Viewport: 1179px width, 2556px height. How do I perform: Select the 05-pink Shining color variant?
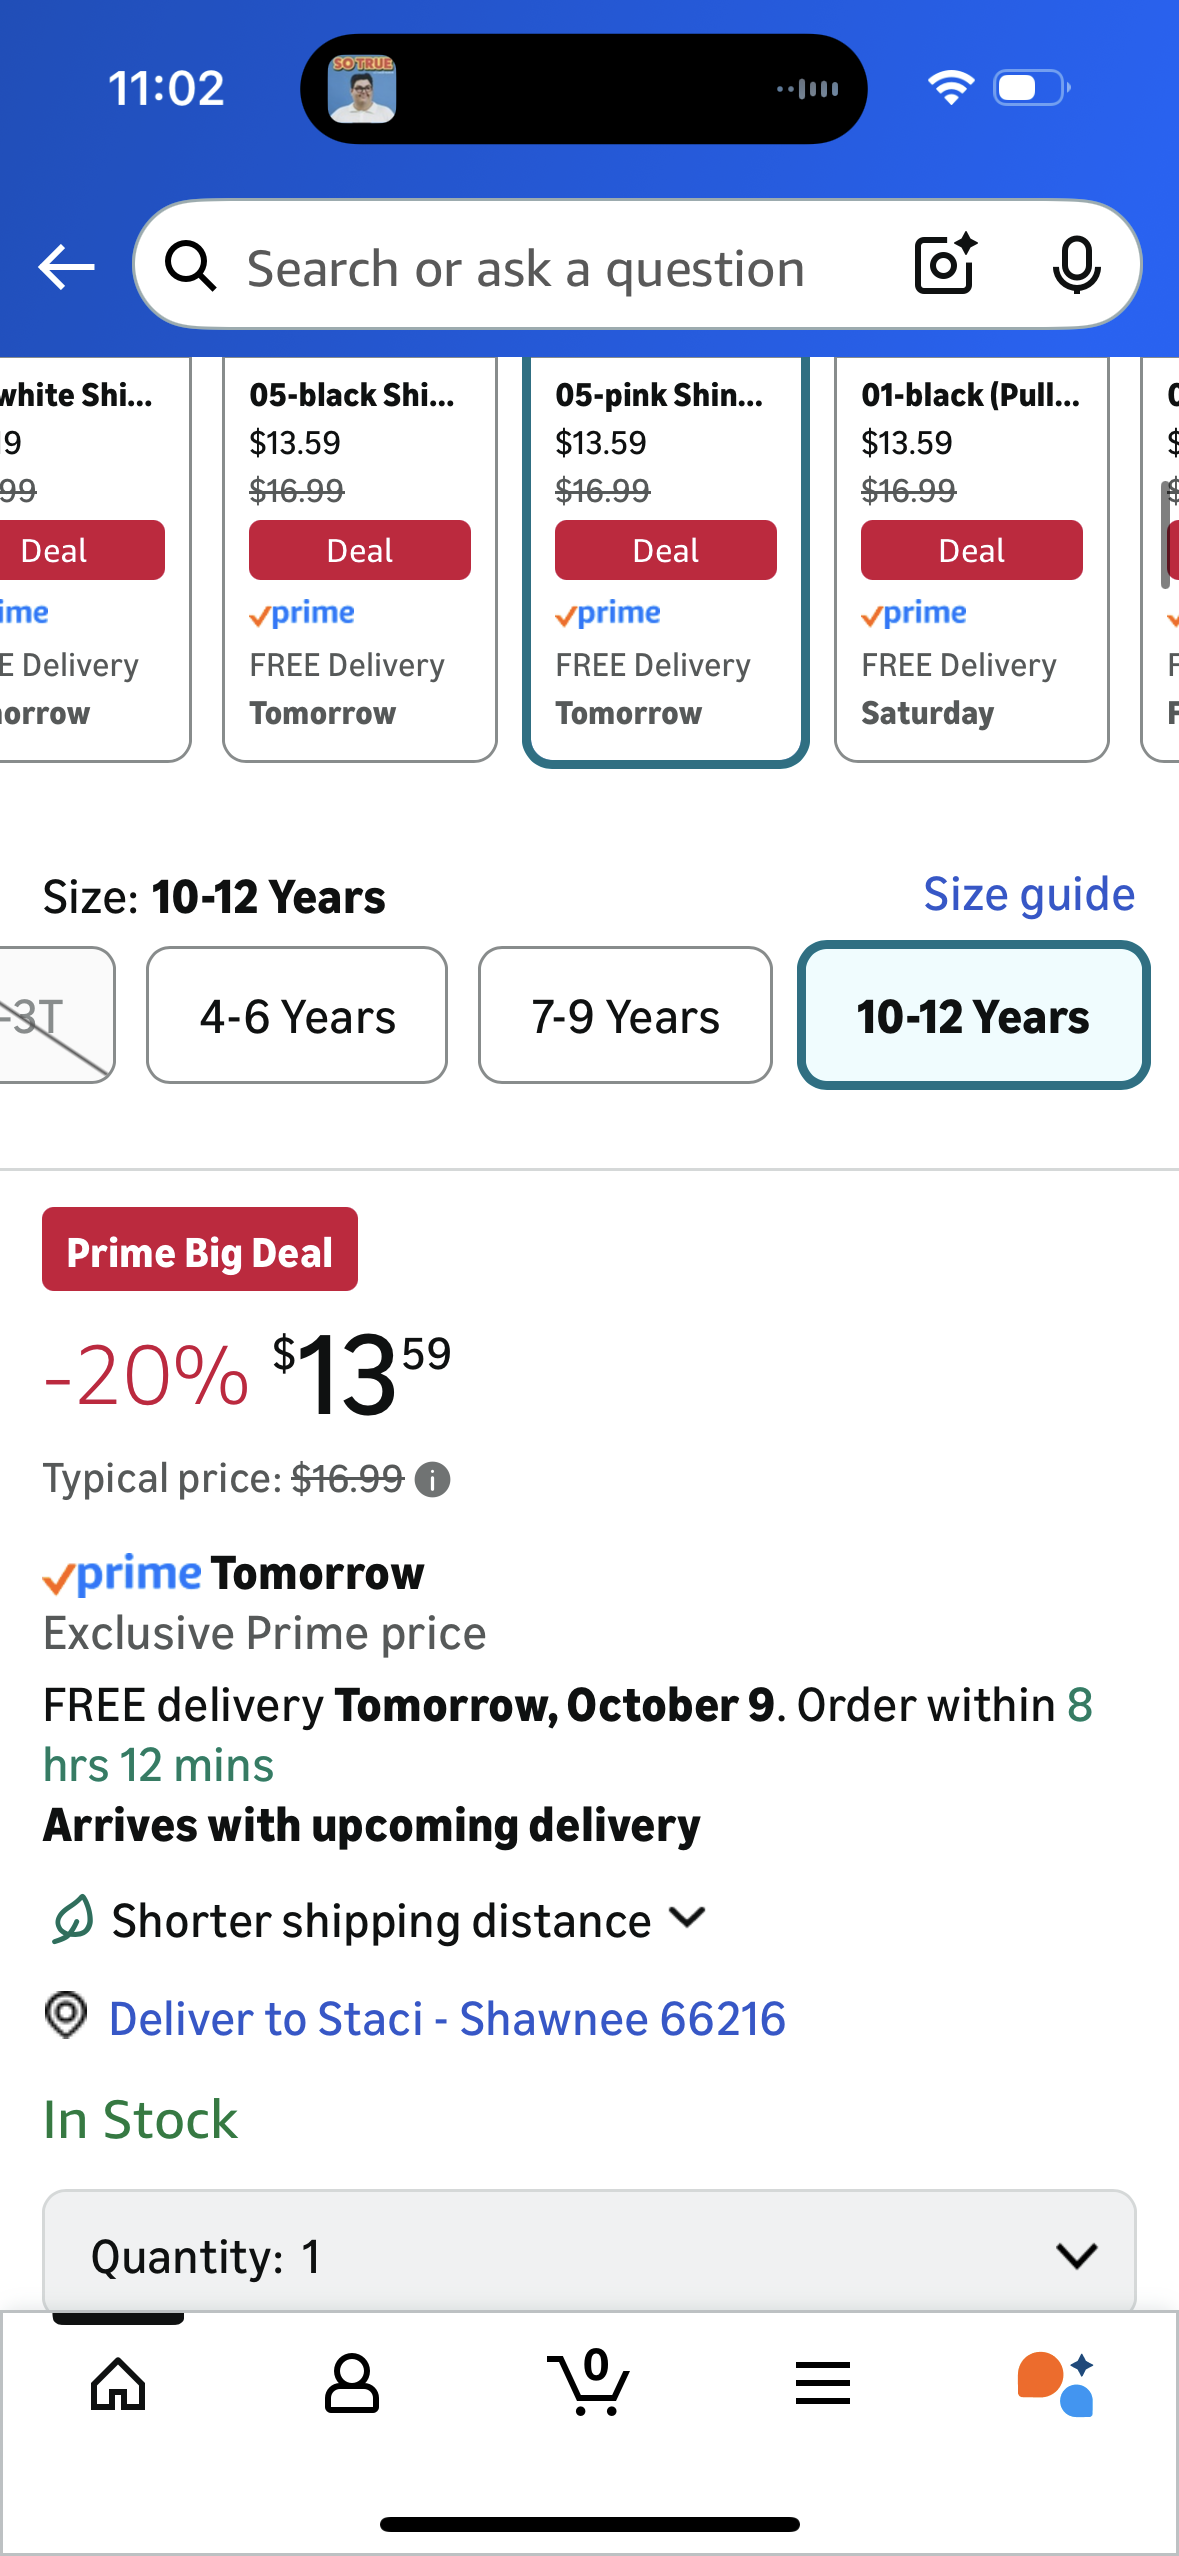pyautogui.click(x=665, y=560)
